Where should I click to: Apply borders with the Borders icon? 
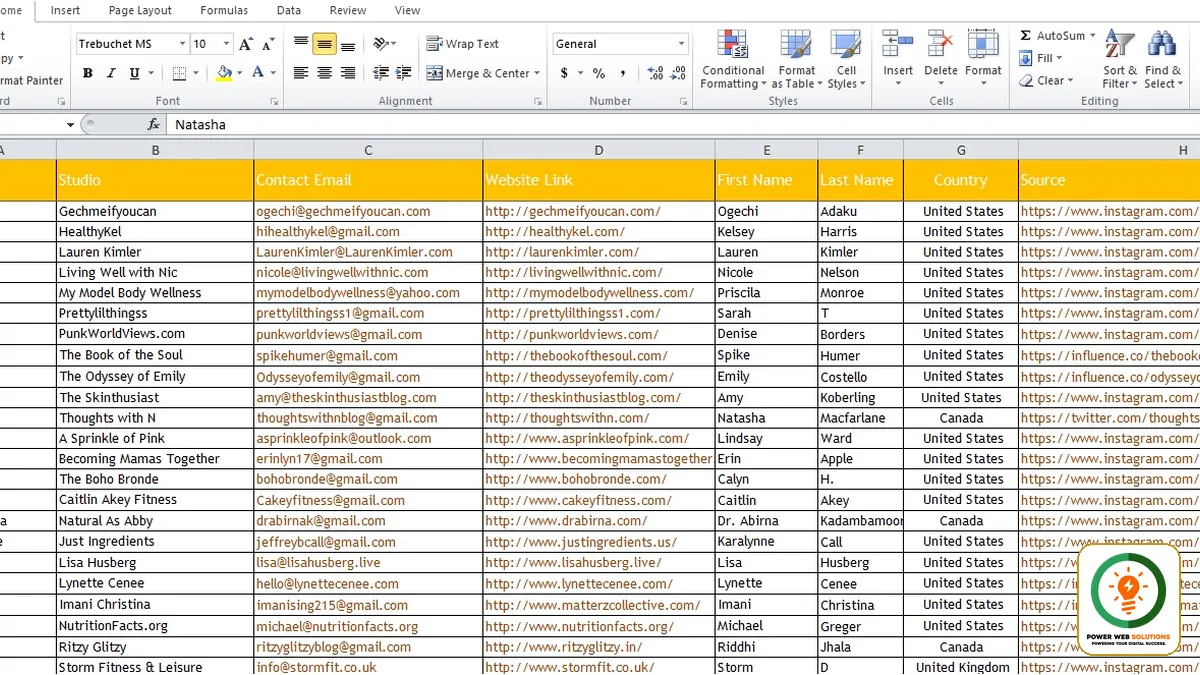[x=179, y=73]
